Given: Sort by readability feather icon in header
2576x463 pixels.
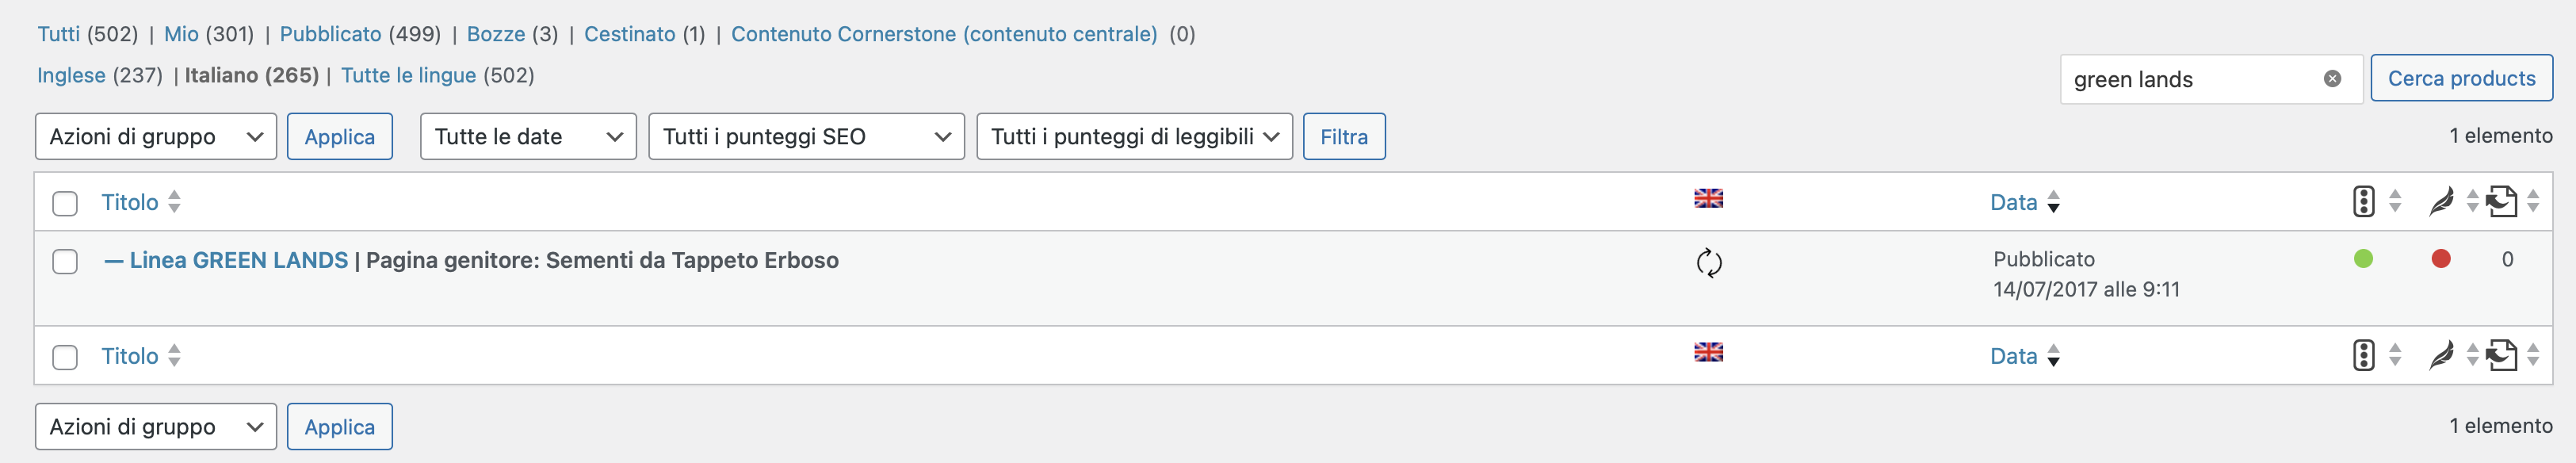Looking at the screenshot, I should (x=2441, y=201).
